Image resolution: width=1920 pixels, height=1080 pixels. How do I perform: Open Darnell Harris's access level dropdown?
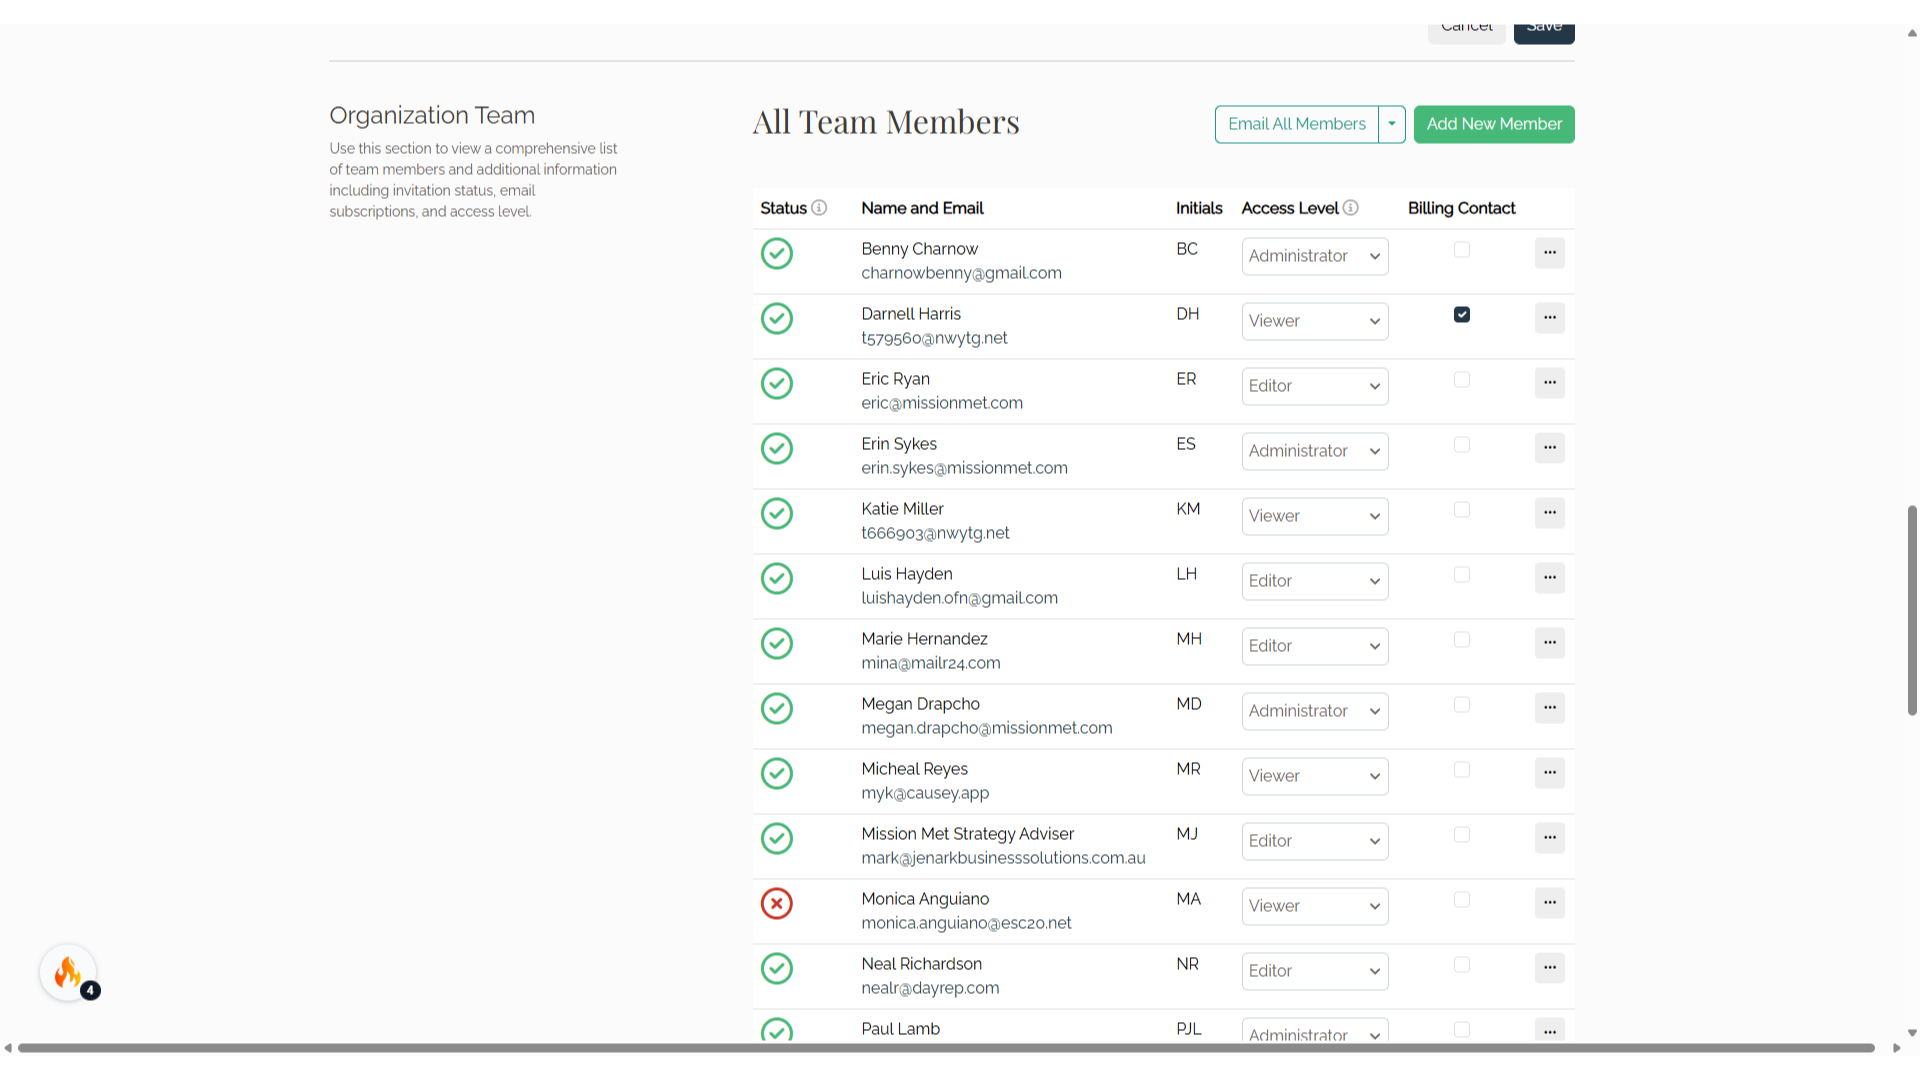(x=1315, y=321)
